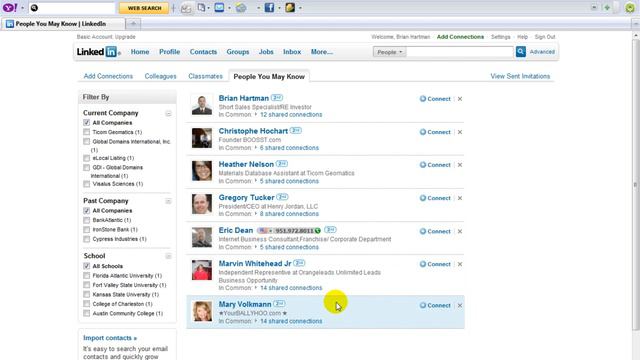The width and height of the screenshot is (640, 360).
Task: Go to the Home menu item
Action: [140, 52]
